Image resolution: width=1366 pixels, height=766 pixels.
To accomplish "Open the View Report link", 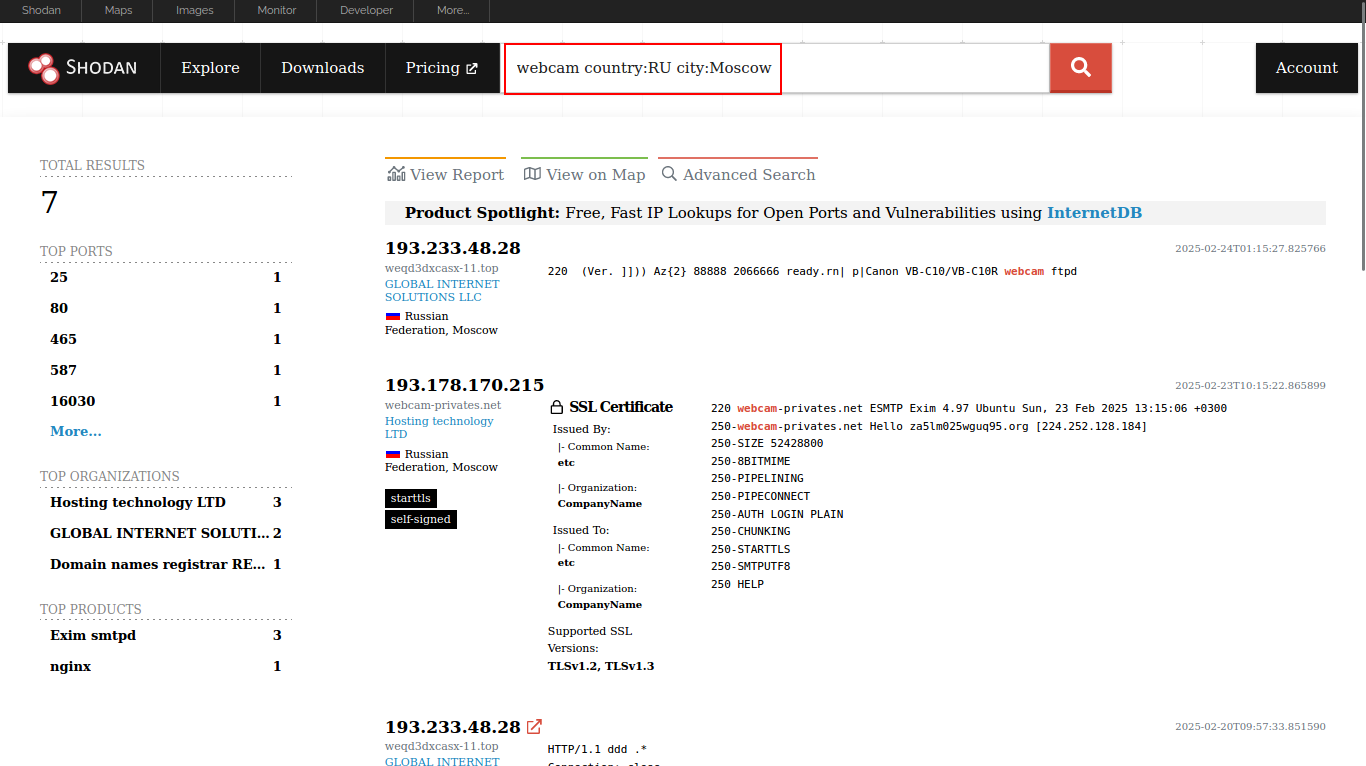I will click(445, 174).
